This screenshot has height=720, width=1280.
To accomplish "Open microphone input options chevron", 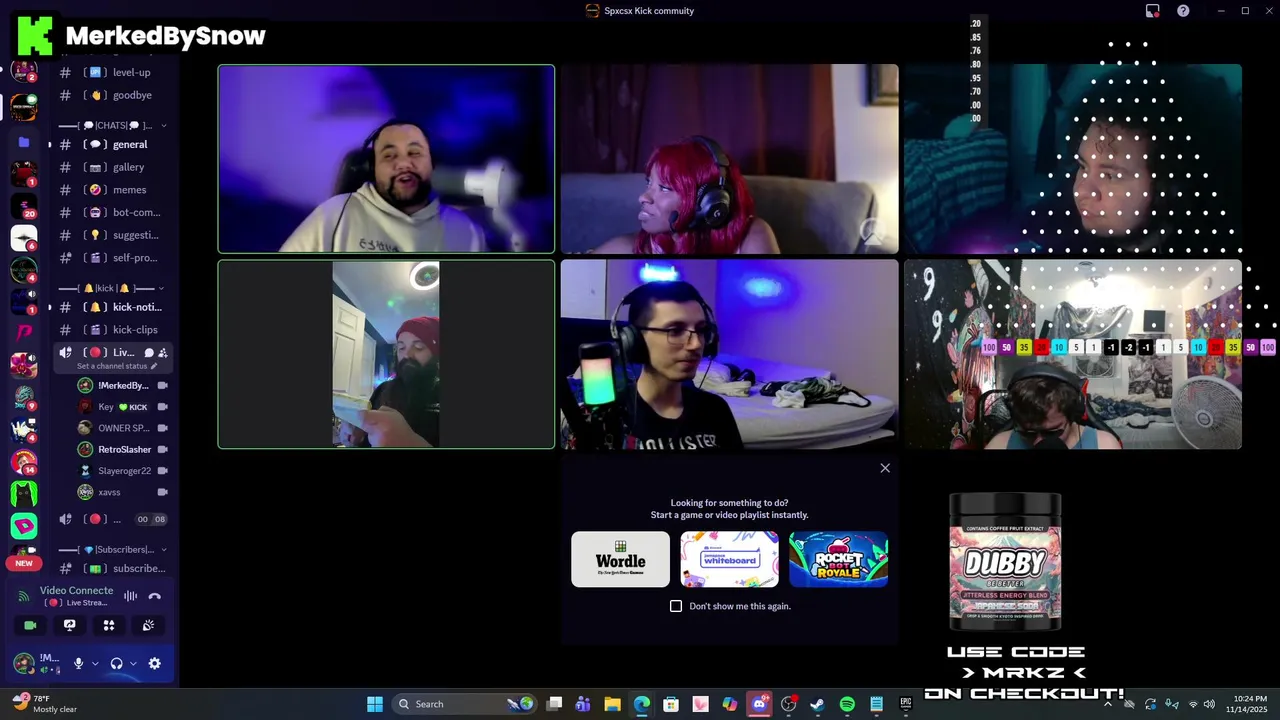I will 95,663.
